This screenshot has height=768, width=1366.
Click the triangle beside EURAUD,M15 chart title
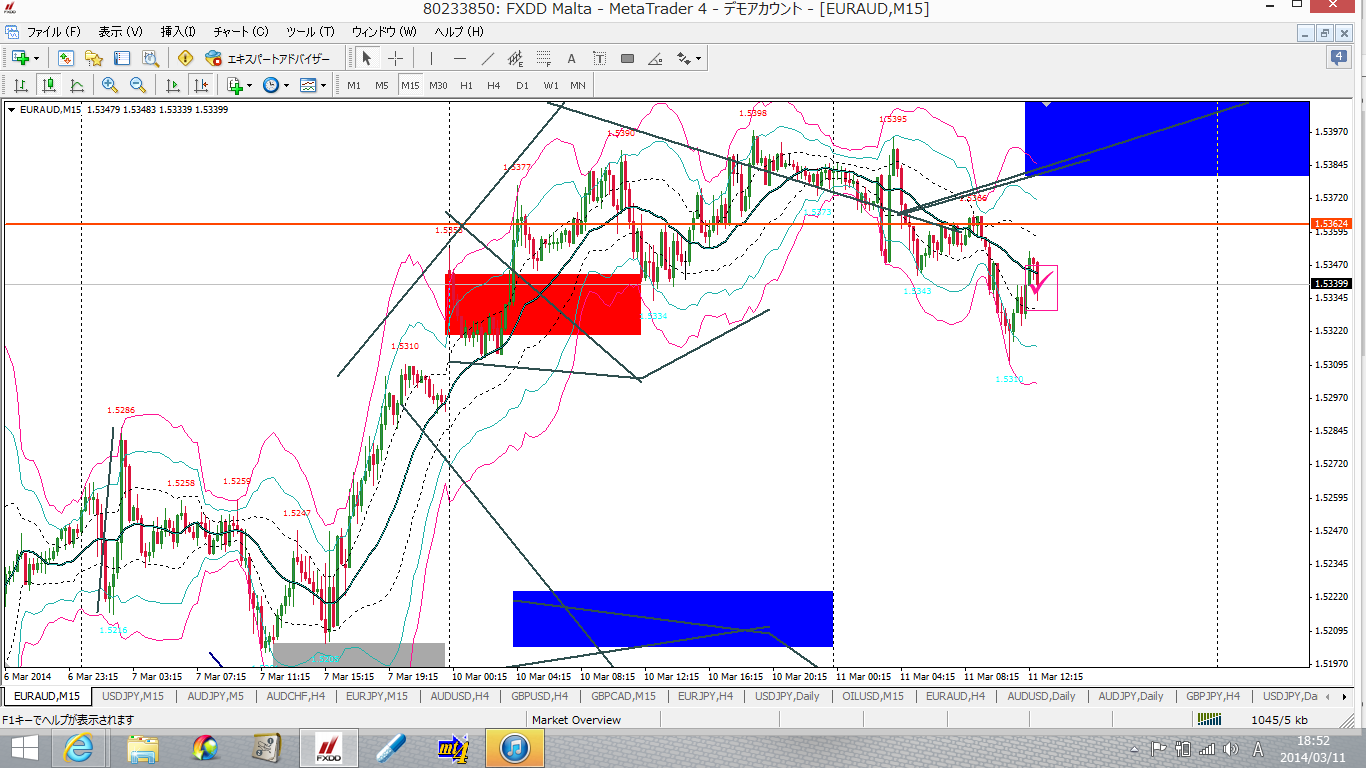point(11,110)
